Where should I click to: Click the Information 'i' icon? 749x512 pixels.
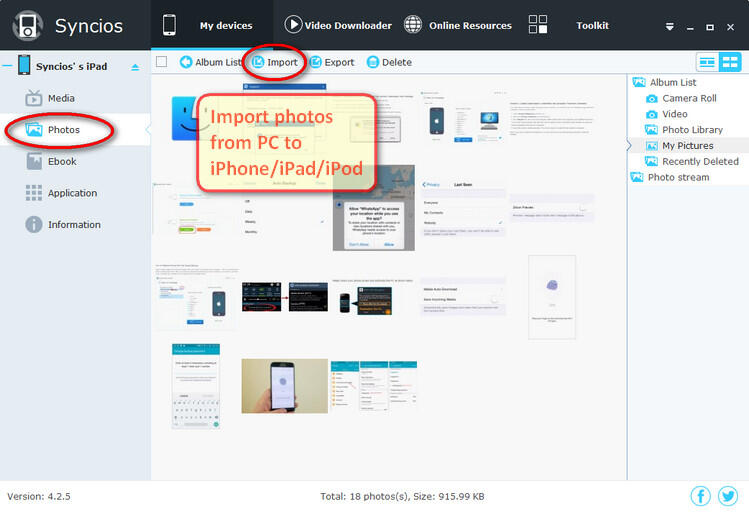tap(33, 224)
